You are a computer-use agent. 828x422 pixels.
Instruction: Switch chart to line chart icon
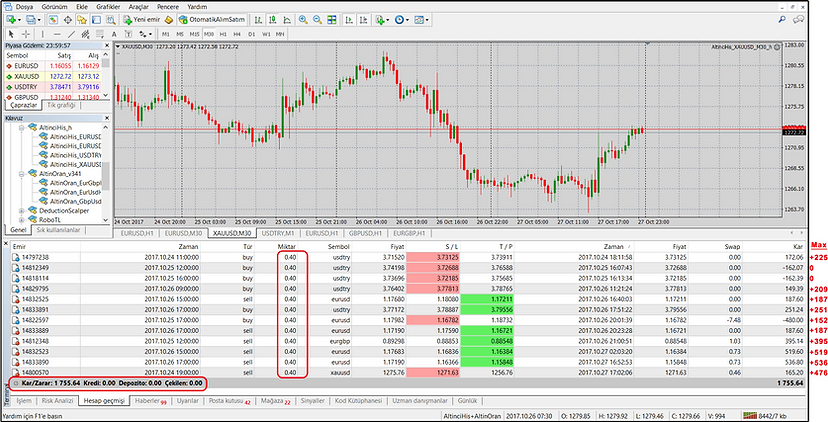coord(287,20)
